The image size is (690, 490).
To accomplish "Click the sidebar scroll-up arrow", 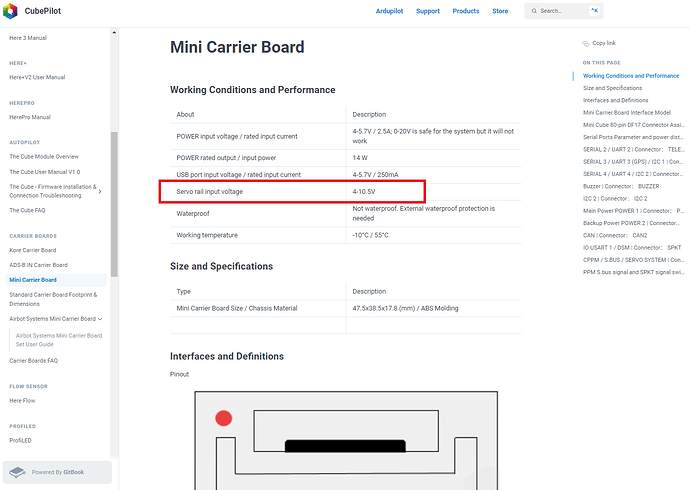I will coord(114,33).
